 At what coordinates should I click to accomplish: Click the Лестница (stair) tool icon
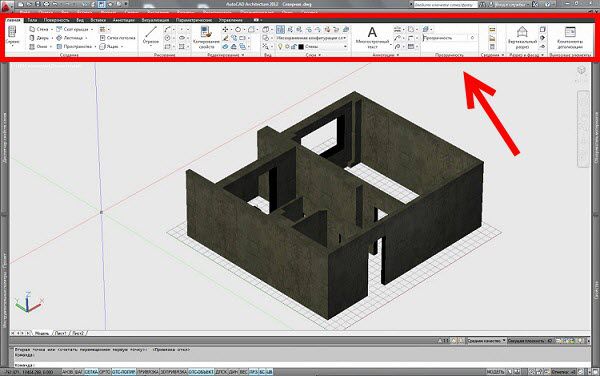(59, 38)
